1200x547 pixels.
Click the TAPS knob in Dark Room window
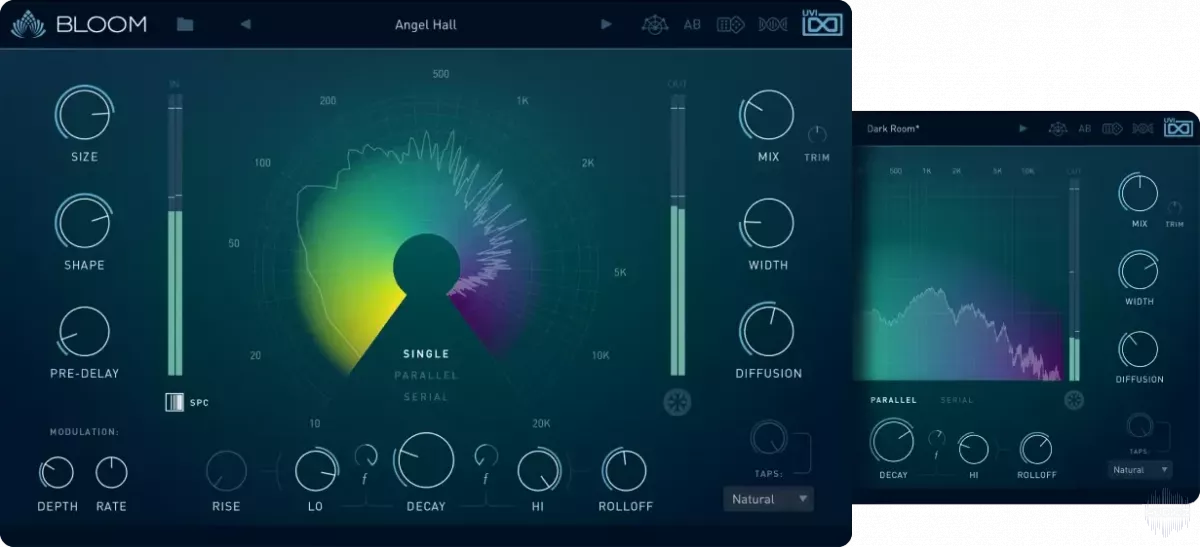tap(1139, 425)
